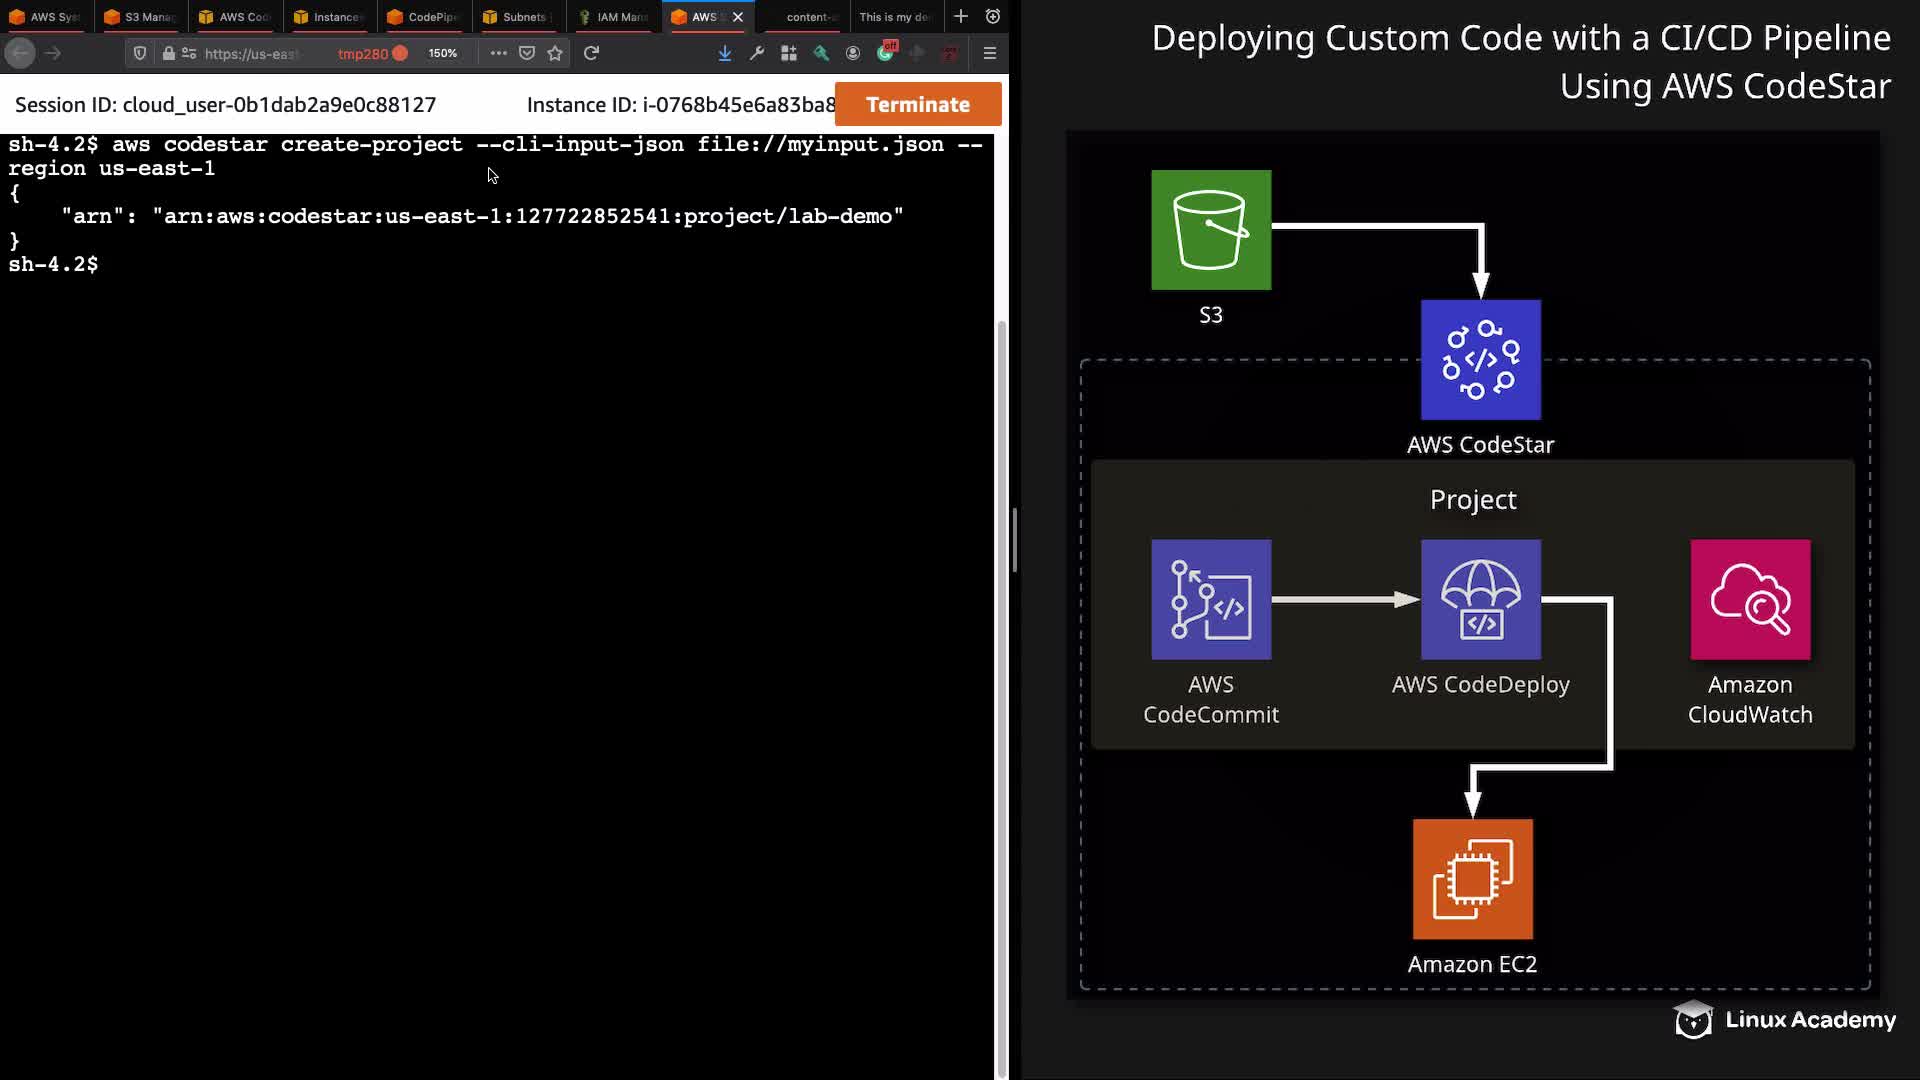Click the site padlock icon
Image resolution: width=1920 pixels, height=1080 pixels.
169,53
